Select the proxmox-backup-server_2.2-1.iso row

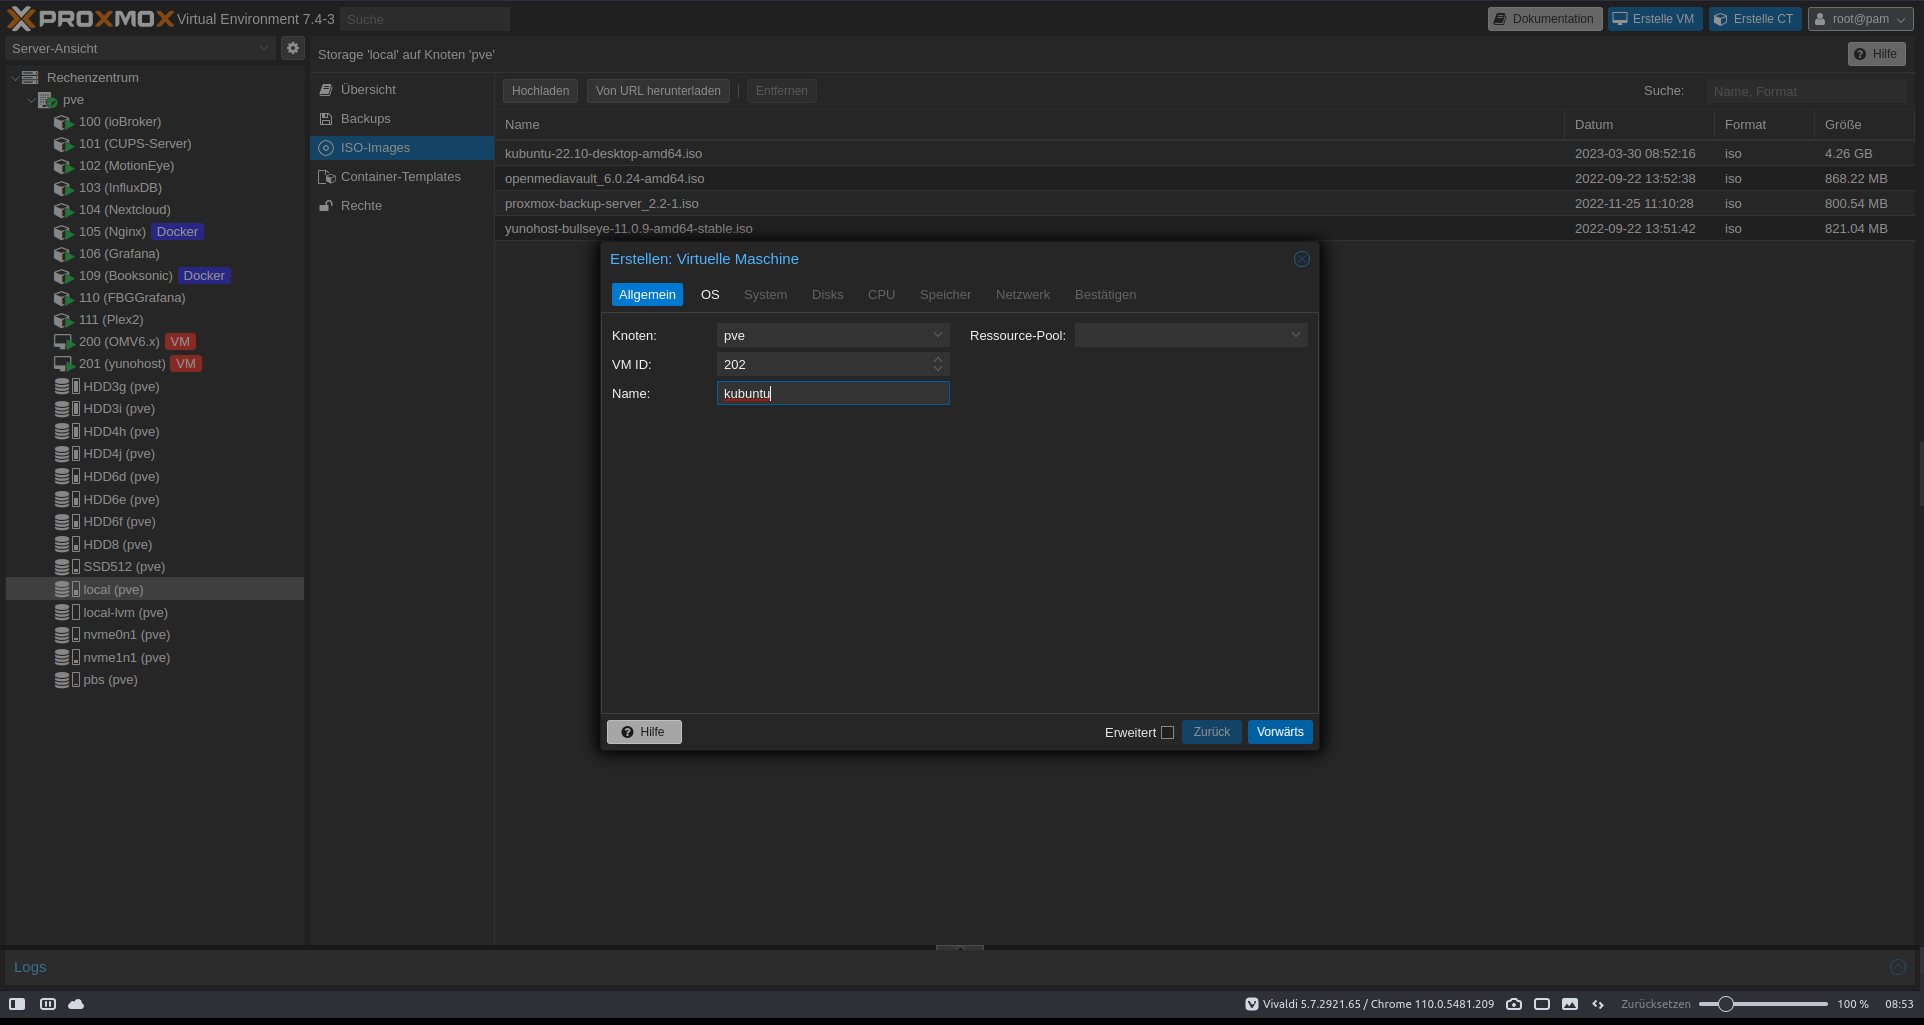[1205, 204]
